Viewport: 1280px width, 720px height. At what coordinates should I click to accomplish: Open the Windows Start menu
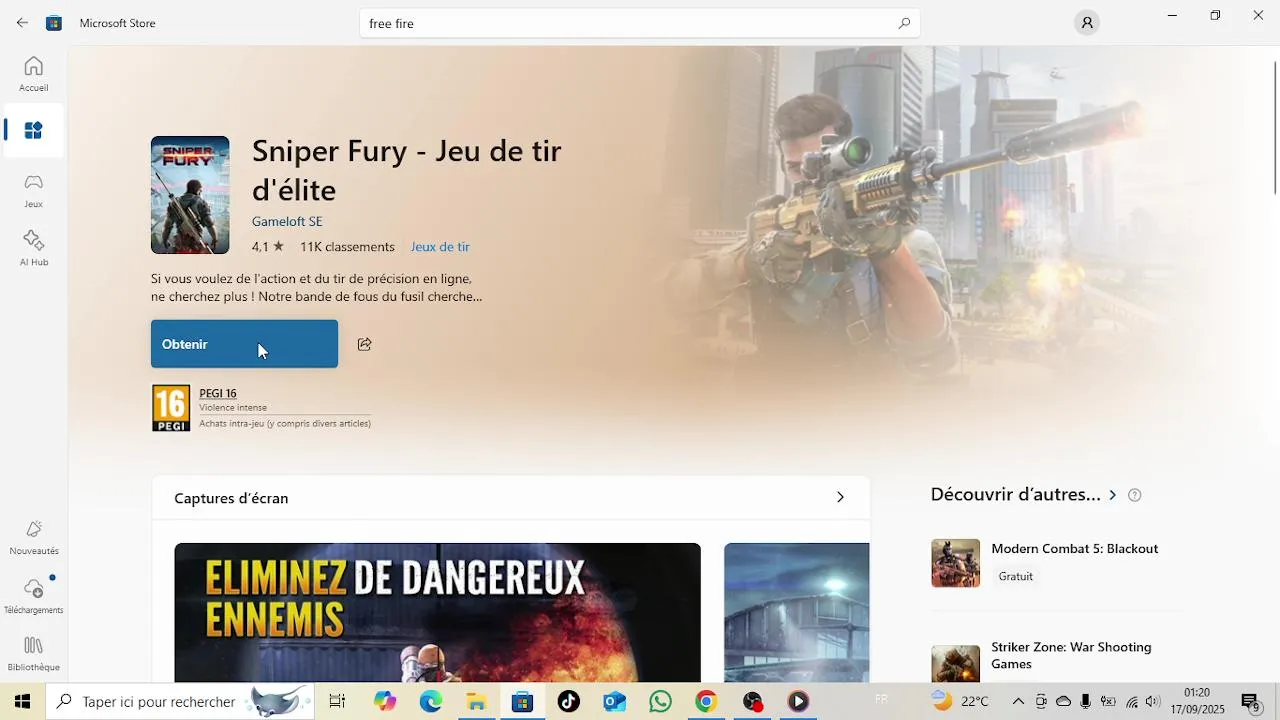[x=22, y=701]
